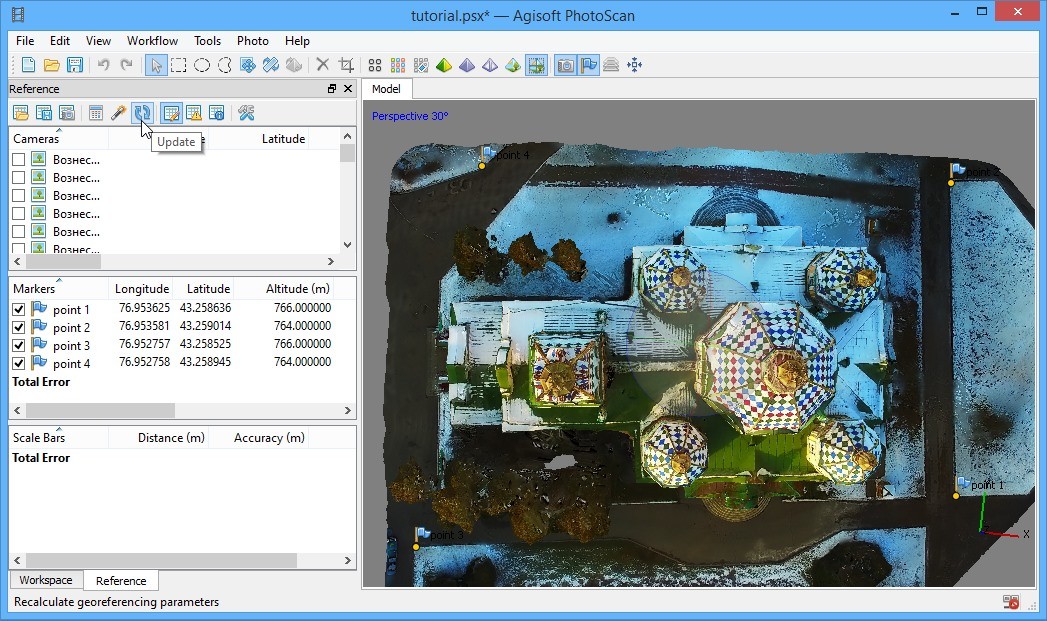Image resolution: width=1047 pixels, height=621 pixels.
Task: Export reference data in Reference pane
Action: 44,113
